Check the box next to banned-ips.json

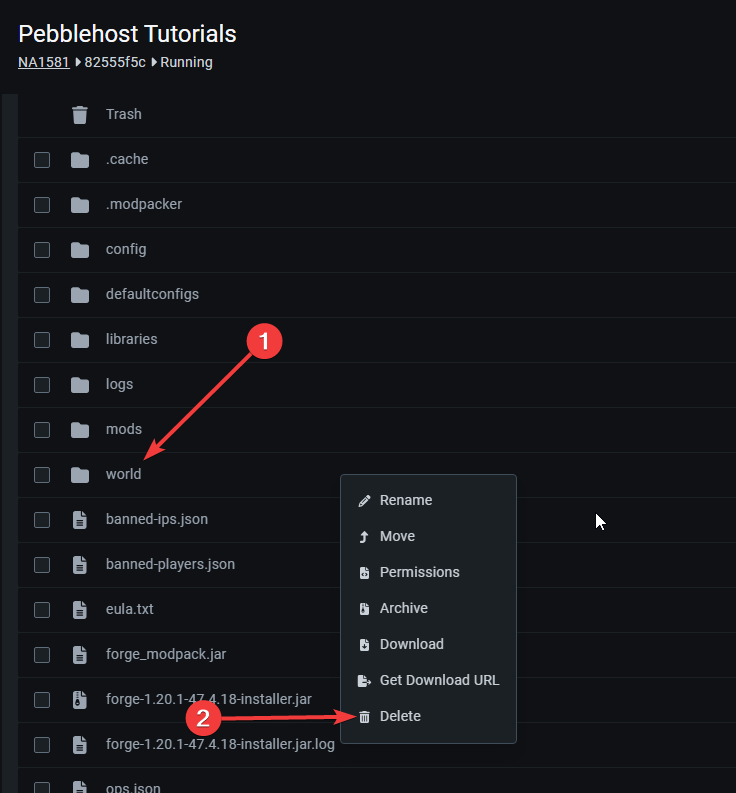pyautogui.click(x=42, y=520)
